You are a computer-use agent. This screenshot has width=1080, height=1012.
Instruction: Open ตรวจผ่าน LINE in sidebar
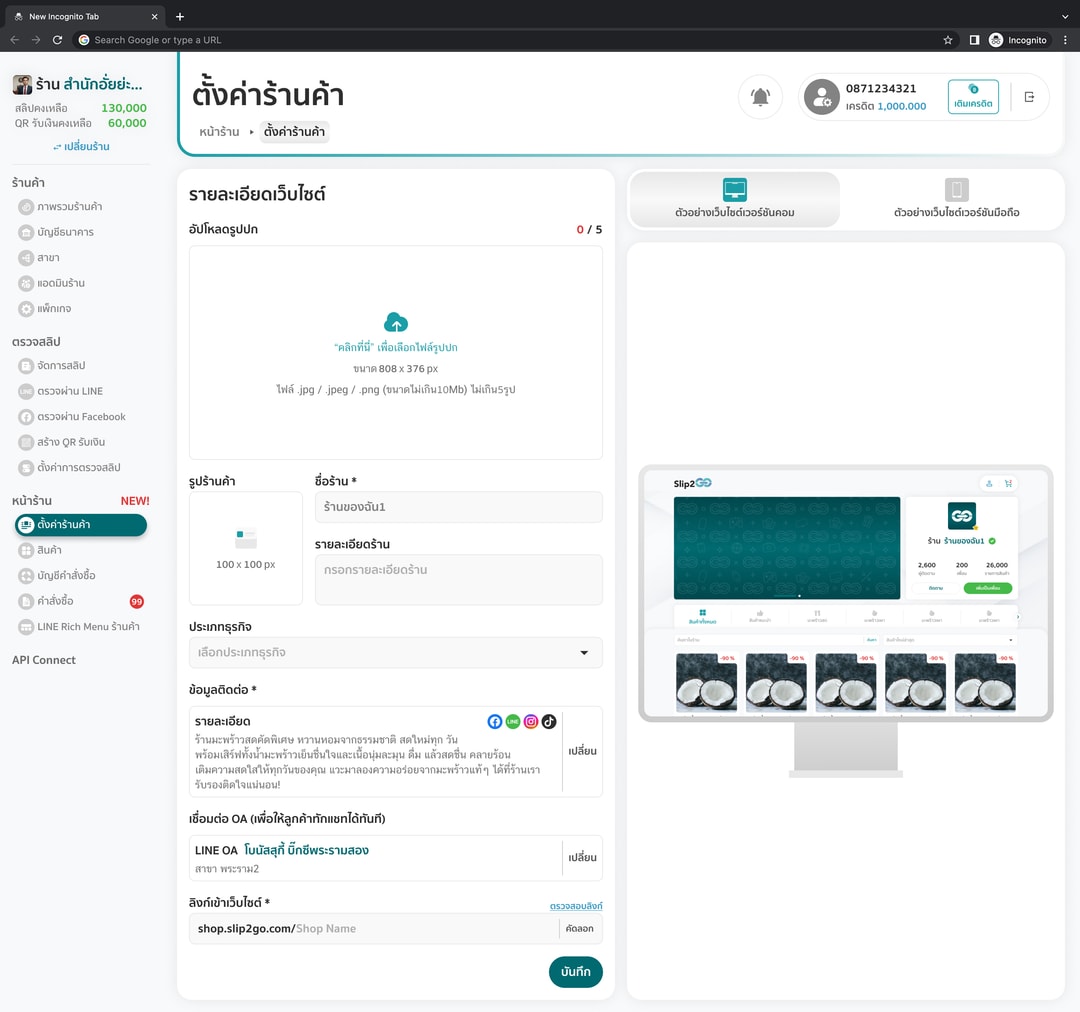[69, 391]
